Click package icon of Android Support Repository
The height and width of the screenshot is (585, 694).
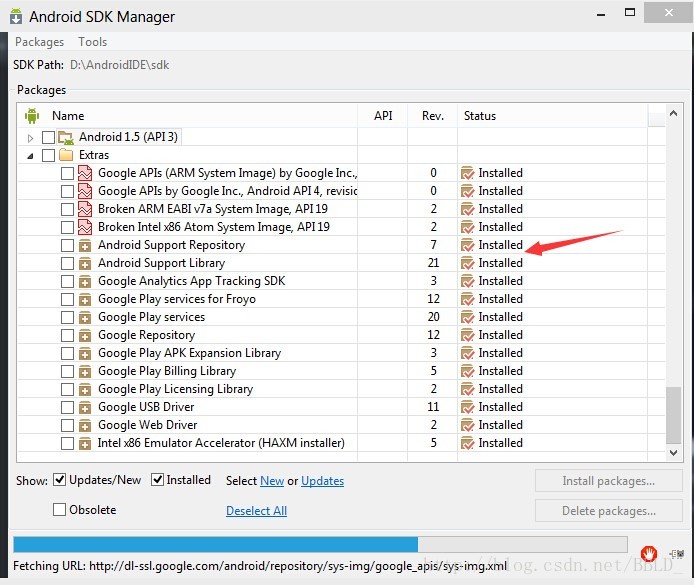(x=85, y=245)
